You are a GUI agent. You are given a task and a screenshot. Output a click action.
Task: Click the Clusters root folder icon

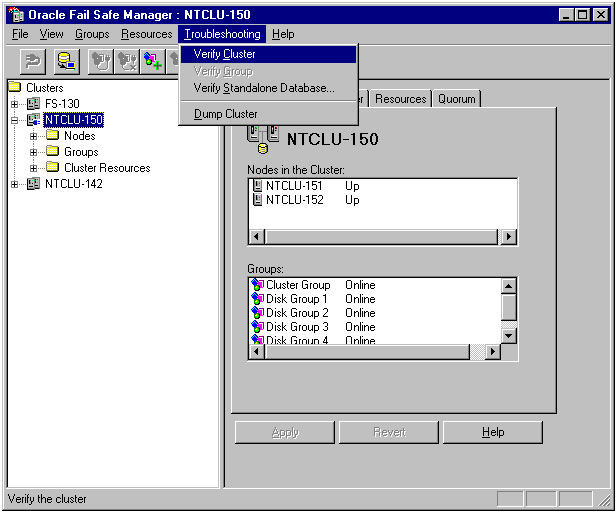pos(15,87)
